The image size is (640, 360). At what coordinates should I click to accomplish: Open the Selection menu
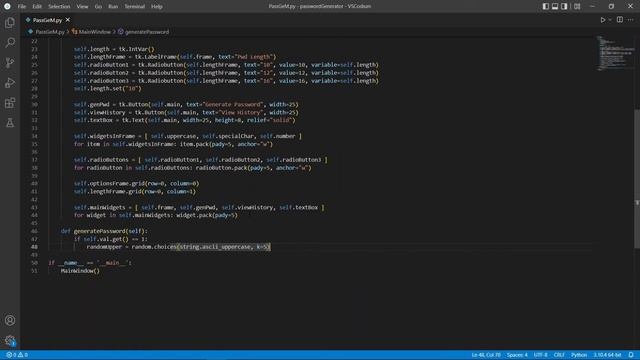click(59, 7)
